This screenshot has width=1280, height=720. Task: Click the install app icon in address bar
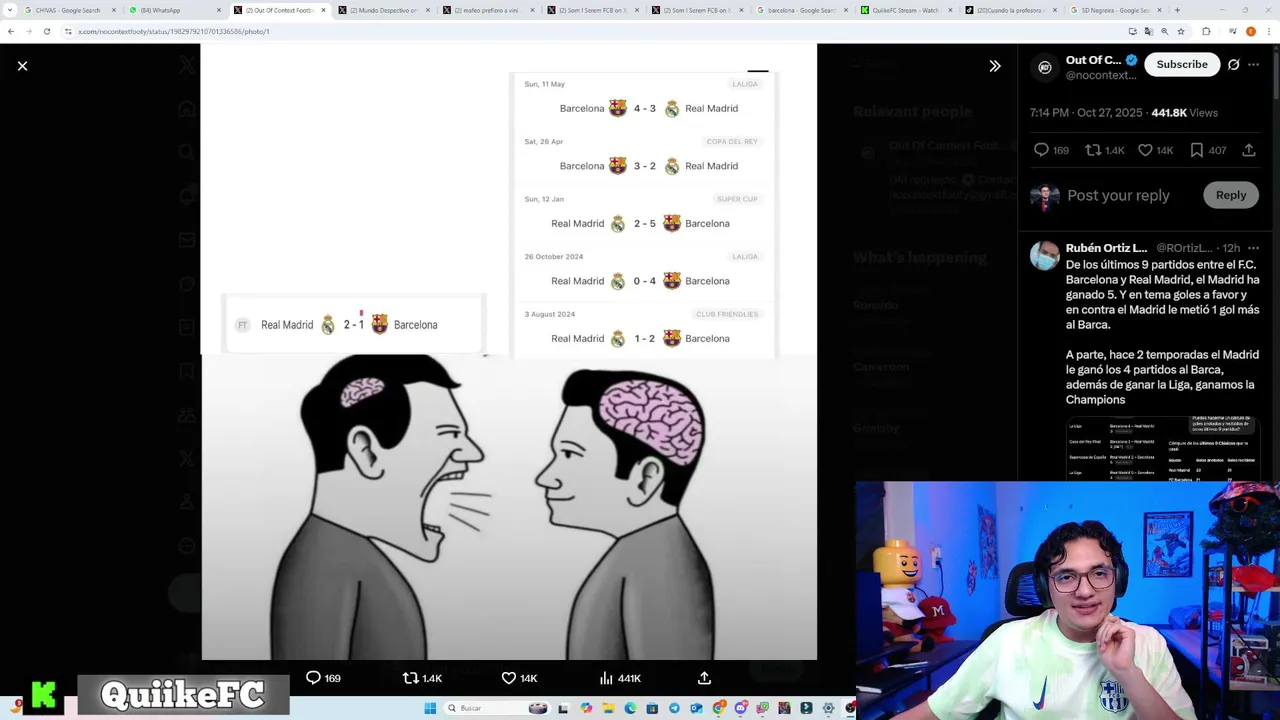click(x=1133, y=31)
